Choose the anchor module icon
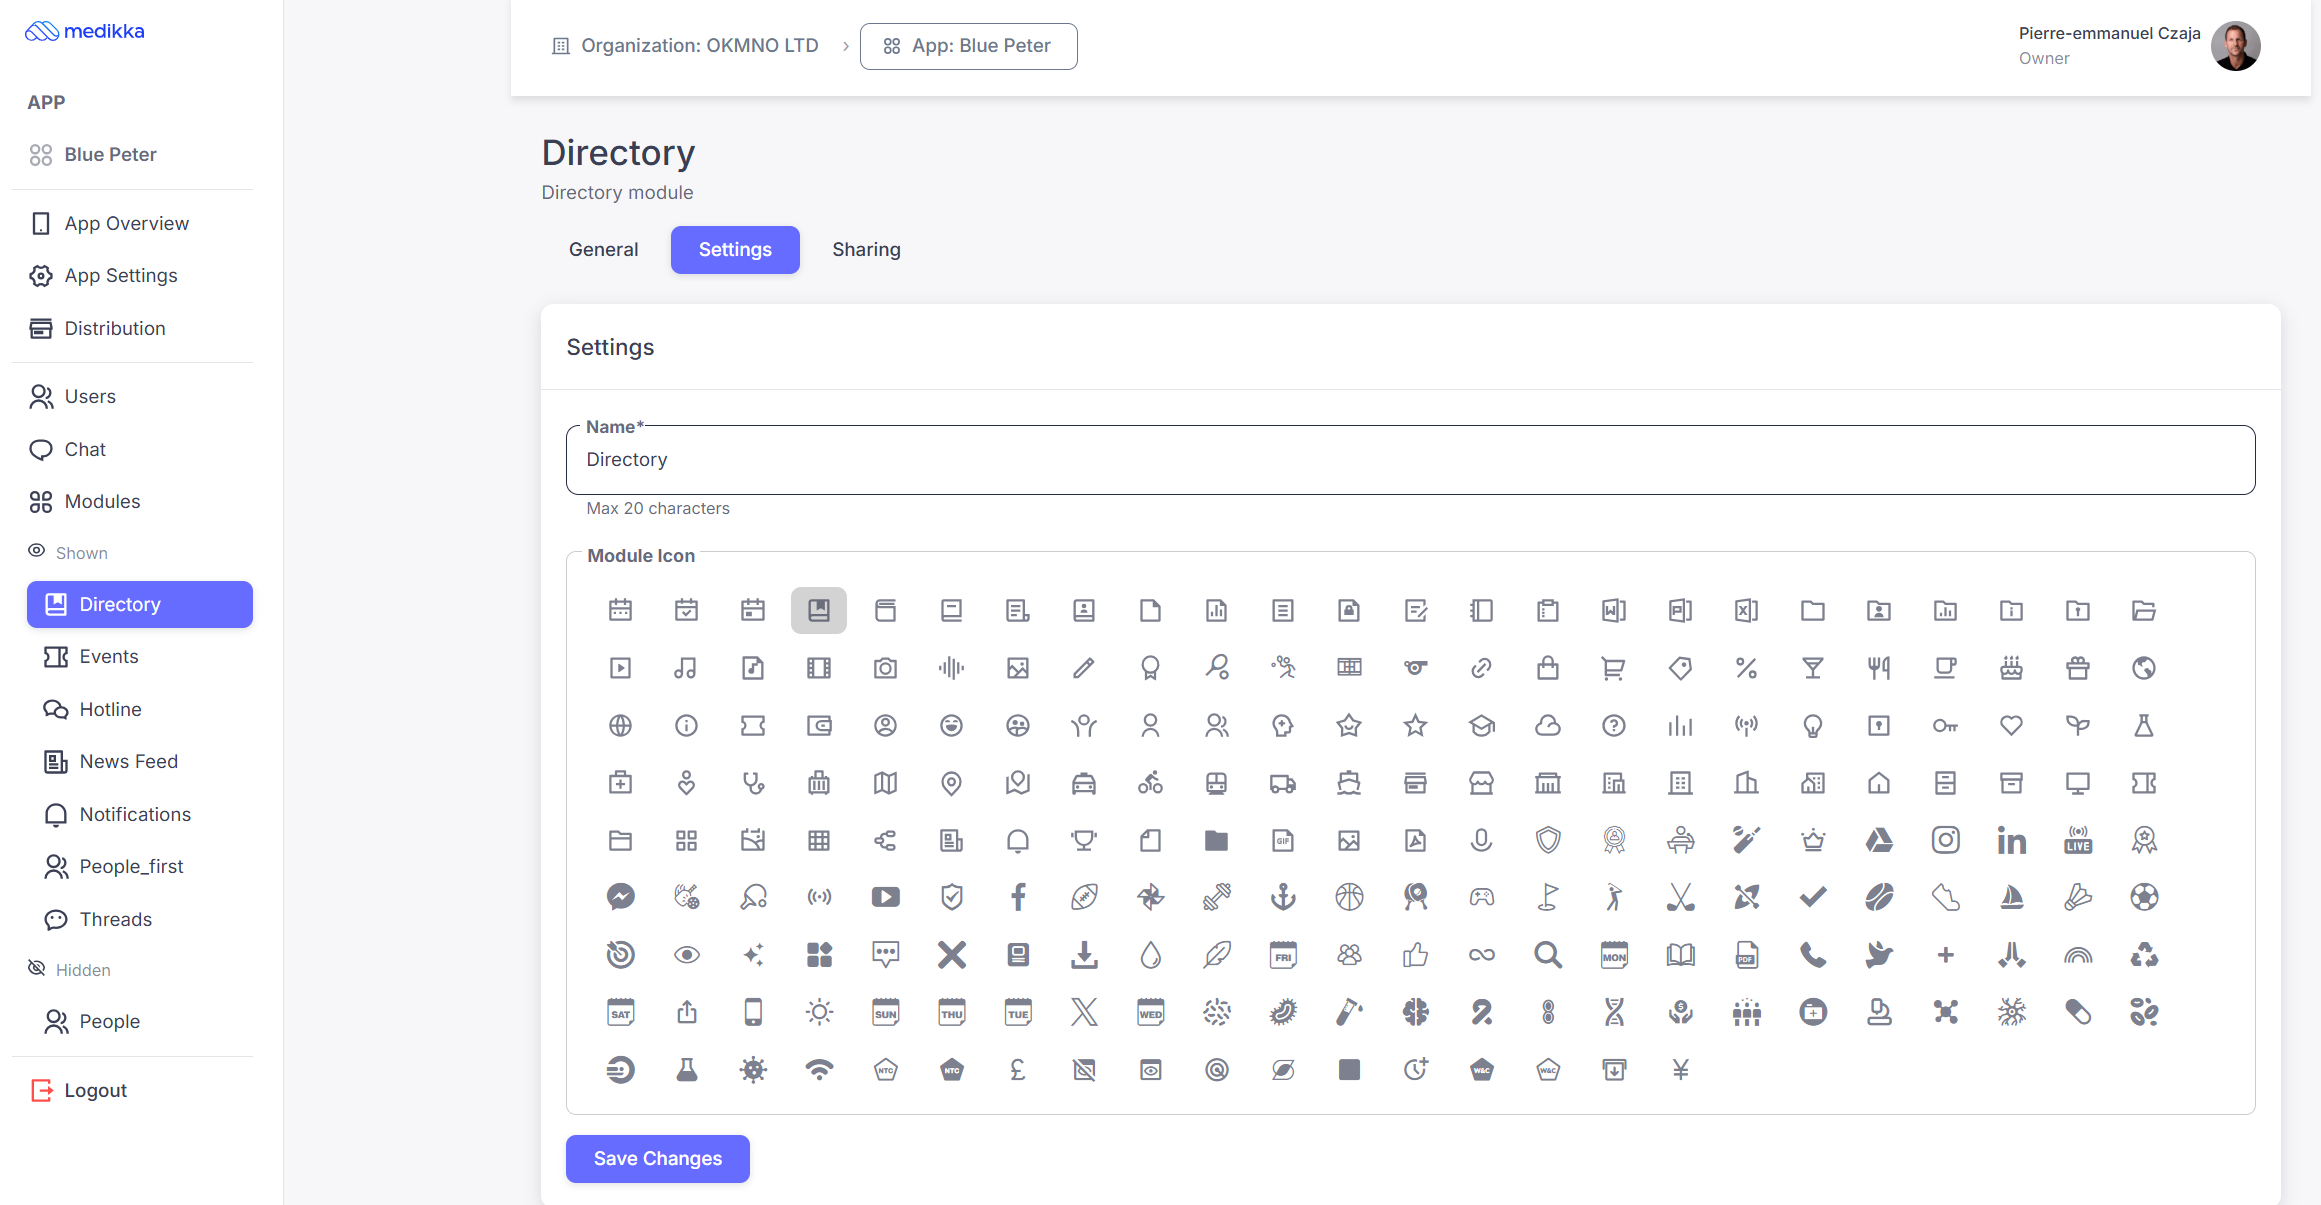This screenshot has height=1205, width=2321. 1283,897
